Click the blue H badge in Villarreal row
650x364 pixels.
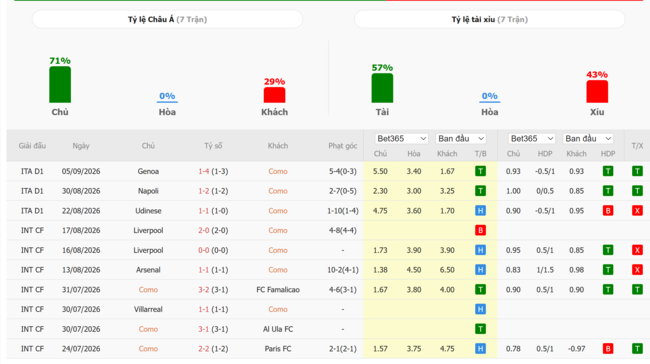(480, 309)
